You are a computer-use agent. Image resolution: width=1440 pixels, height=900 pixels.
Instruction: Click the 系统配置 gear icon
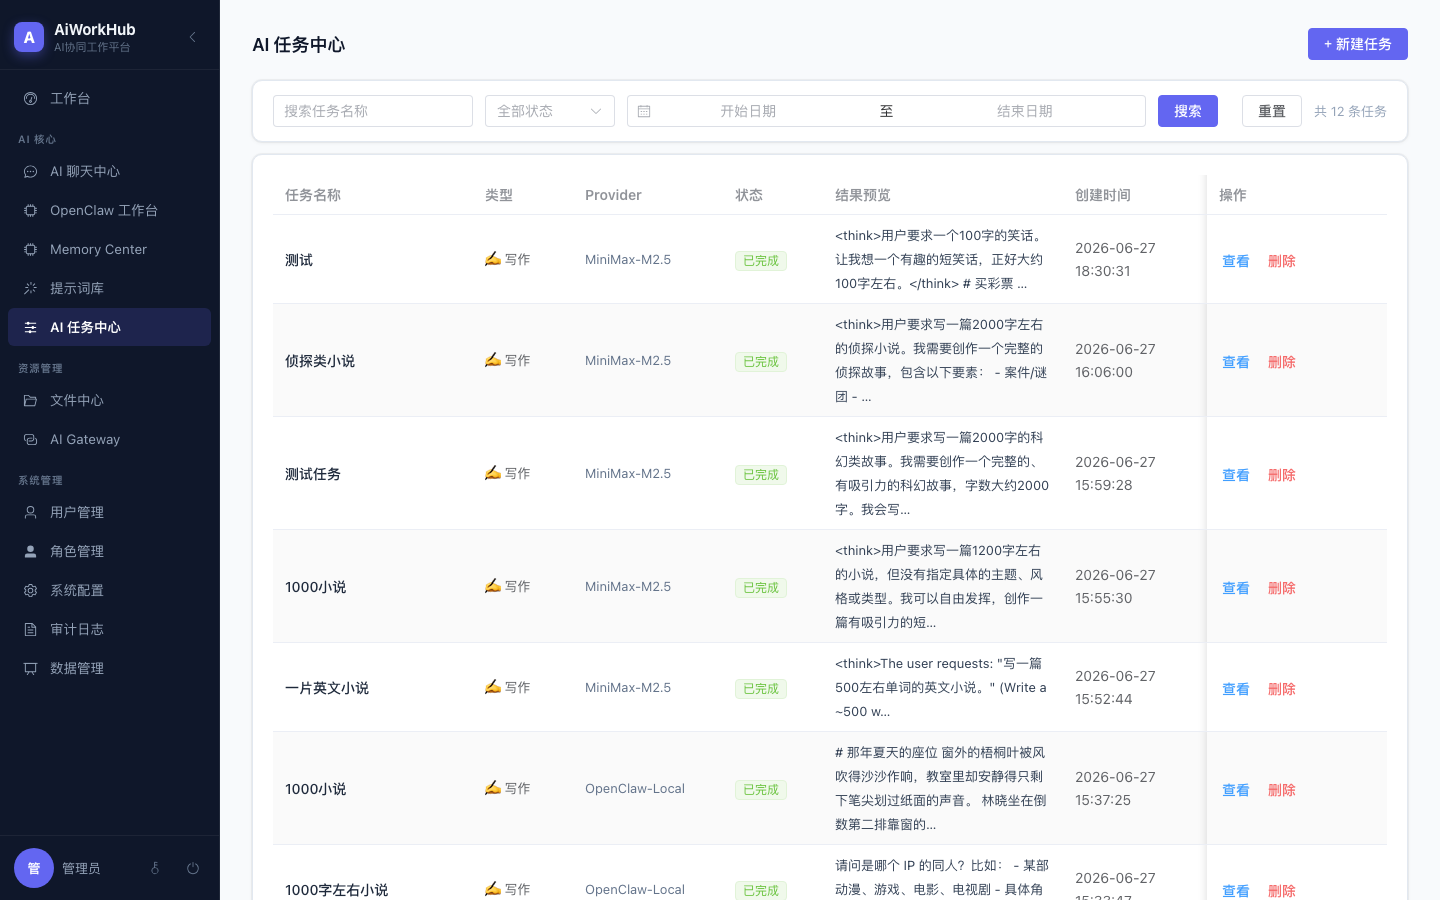click(30, 590)
